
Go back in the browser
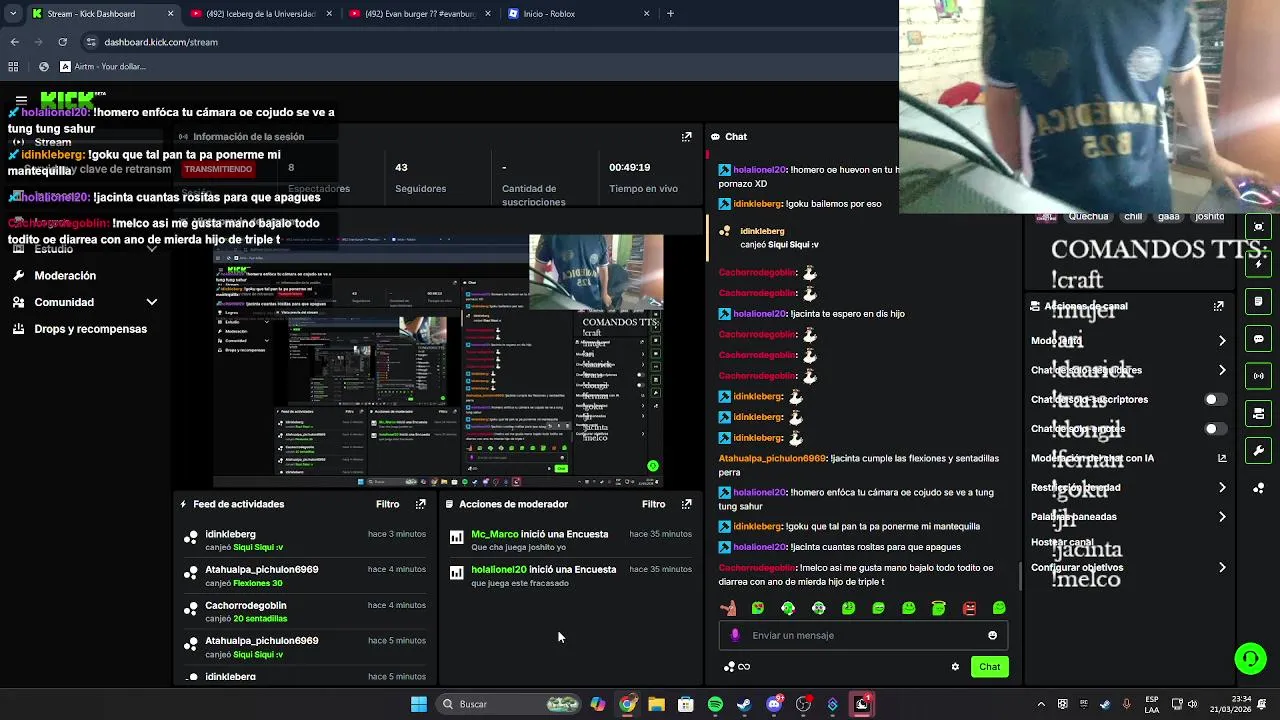coord(14,42)
